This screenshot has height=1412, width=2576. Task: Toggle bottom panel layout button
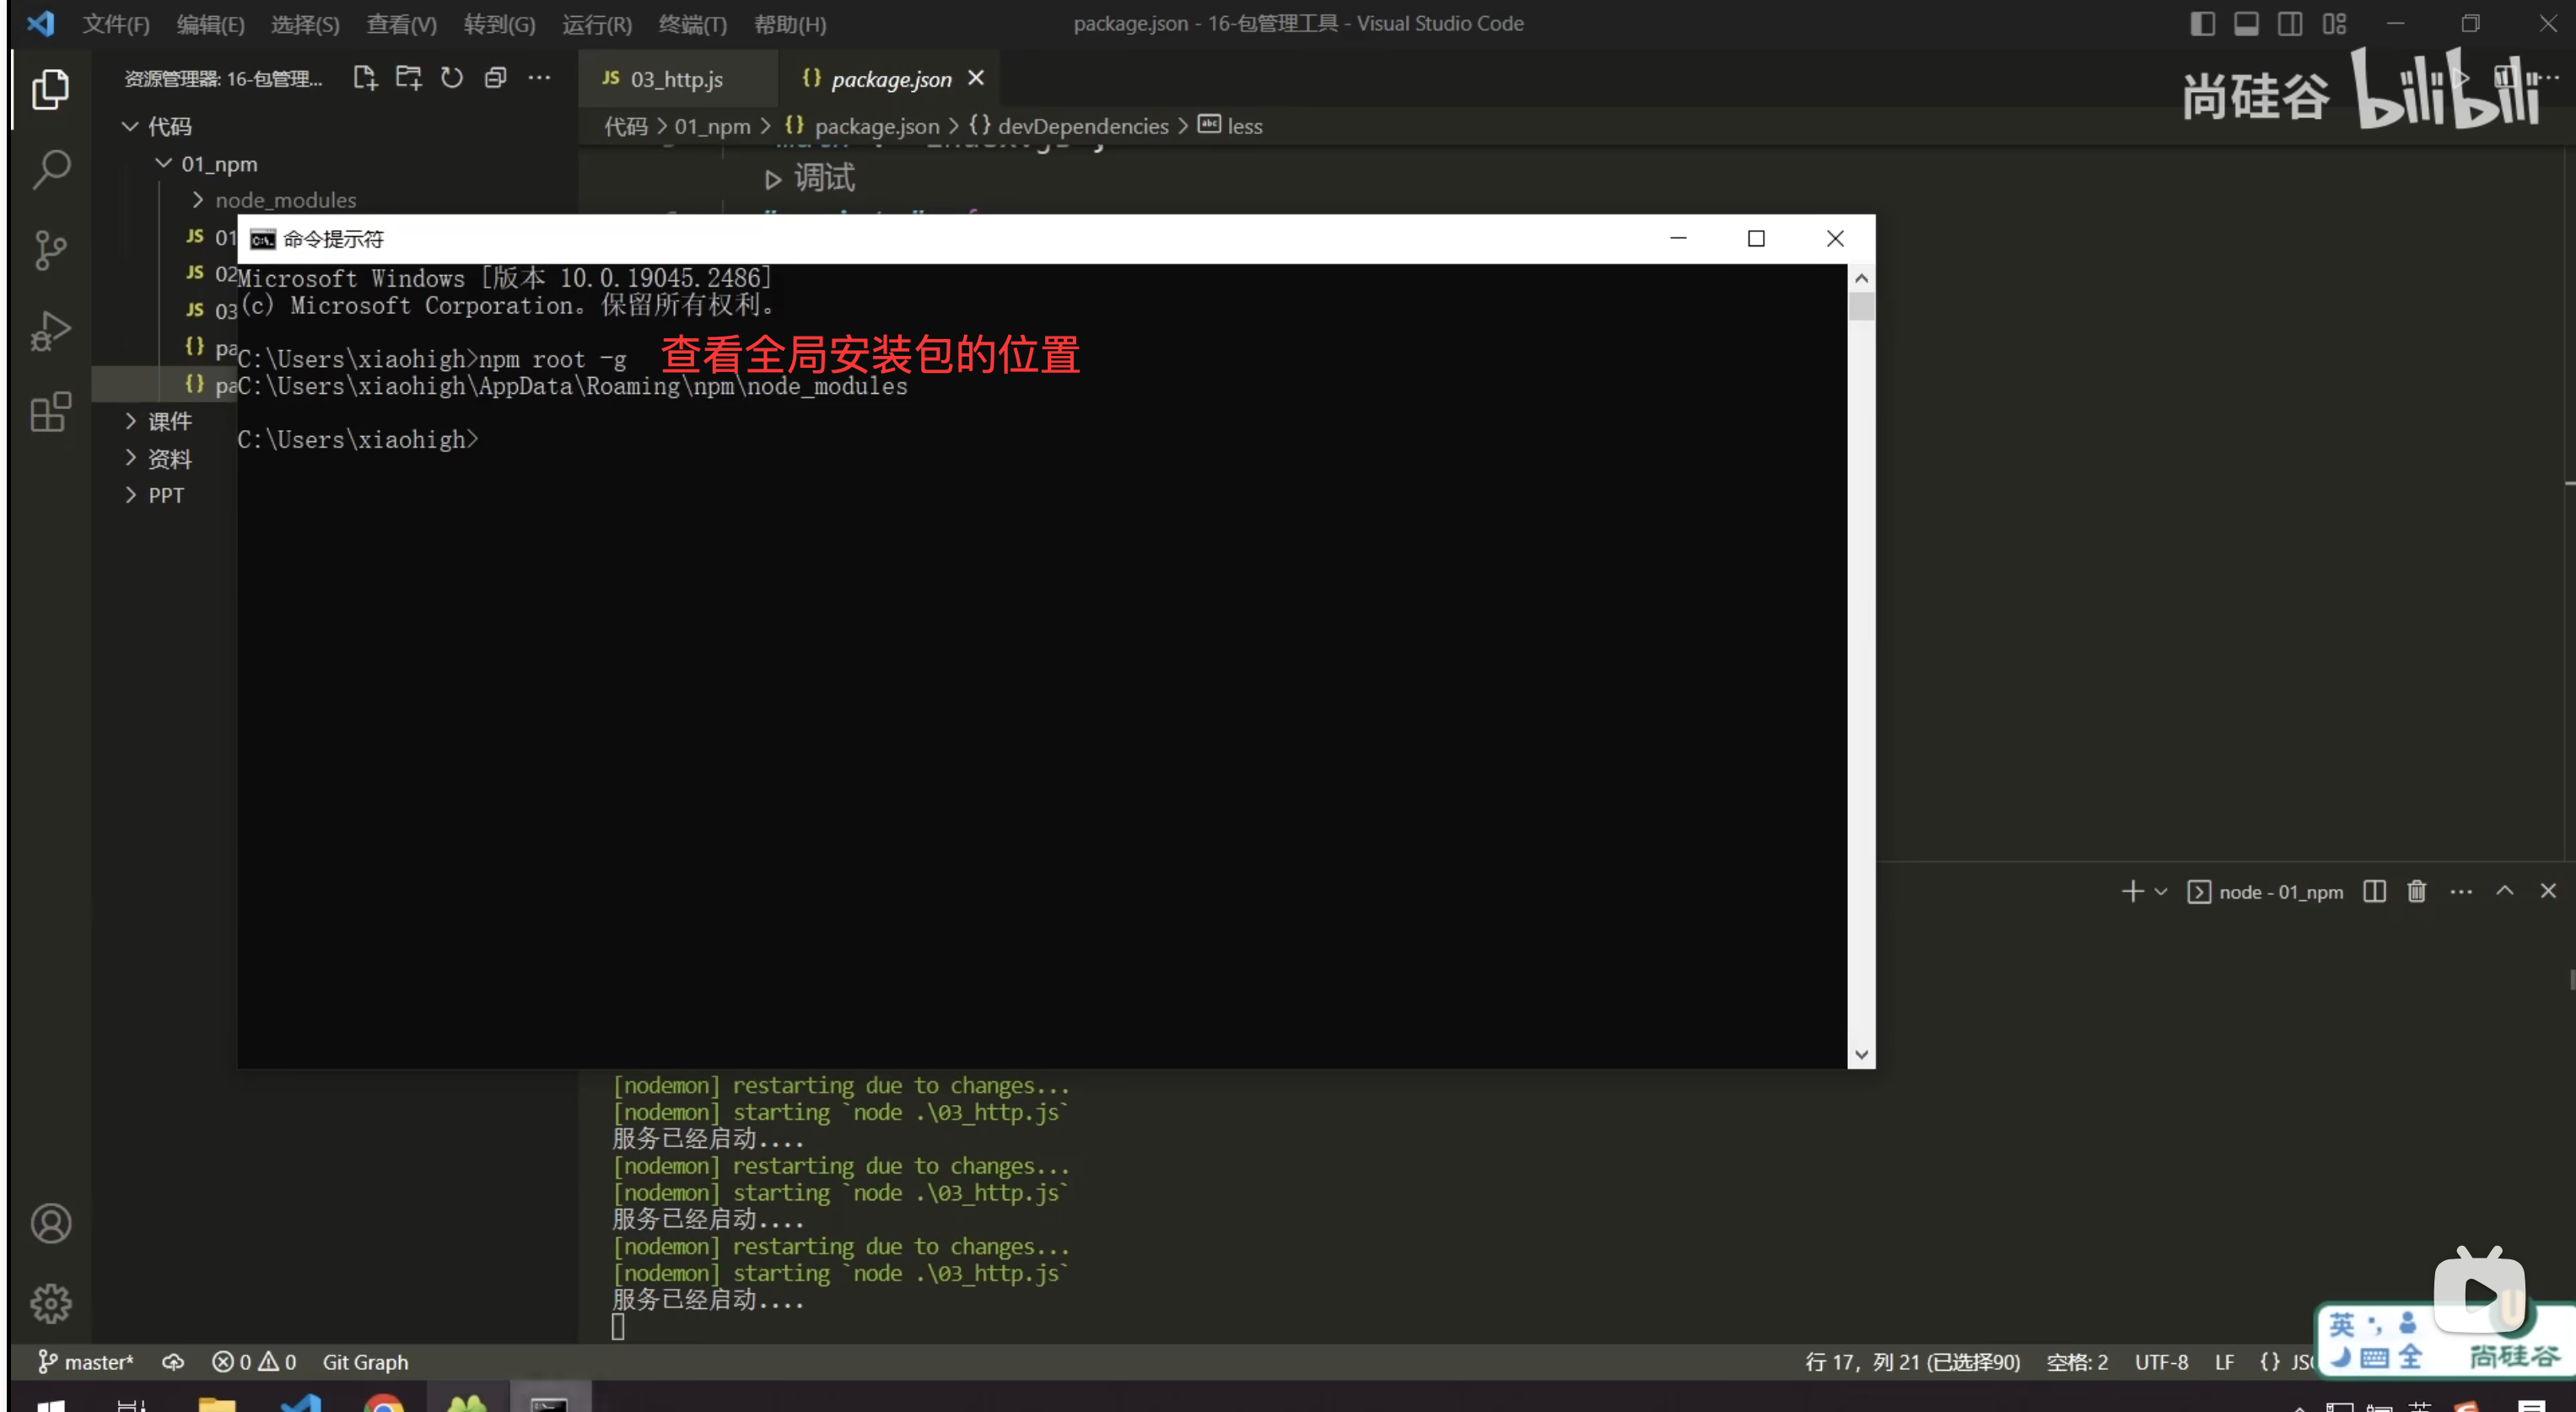pyautogui.click(x=2246, y=23)
